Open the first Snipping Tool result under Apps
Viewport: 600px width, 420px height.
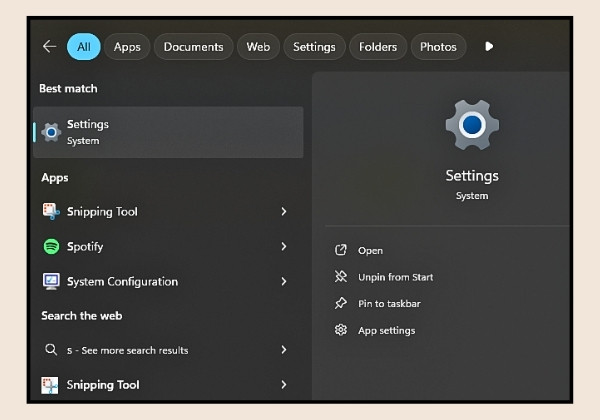(166, 212)
